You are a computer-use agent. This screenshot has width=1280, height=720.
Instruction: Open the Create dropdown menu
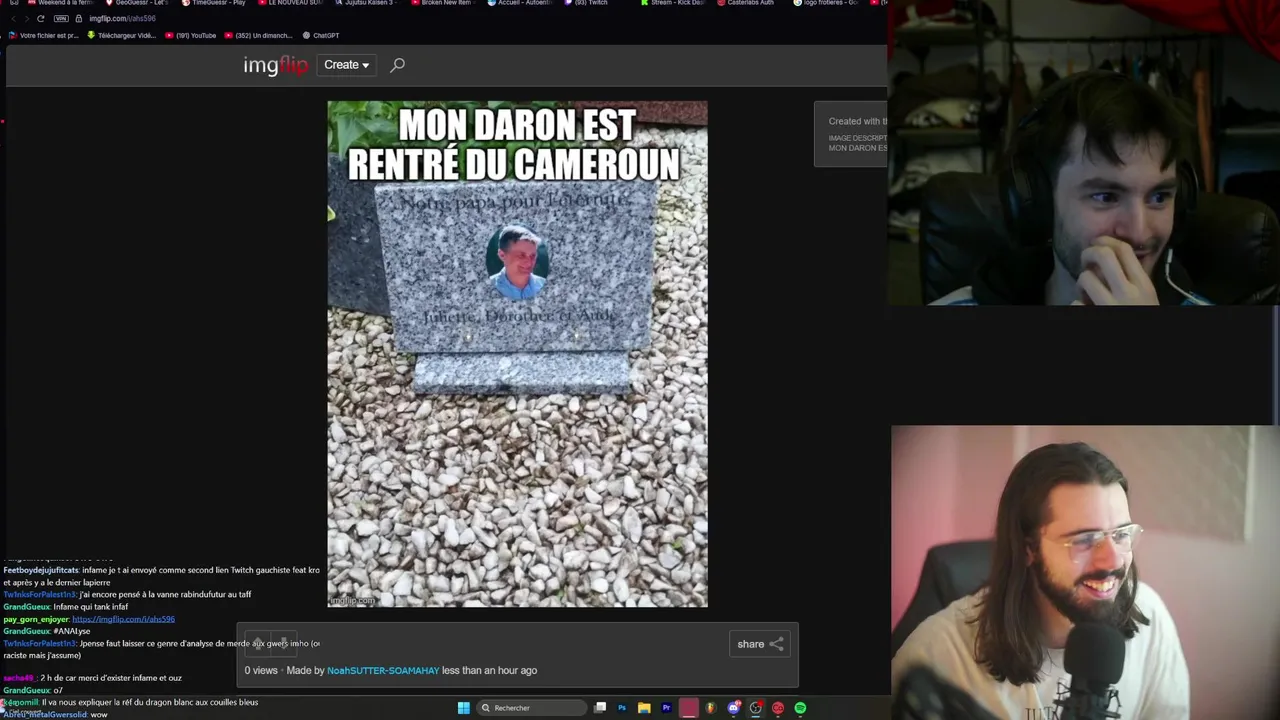pyautogui.click(x=346, y=65)
